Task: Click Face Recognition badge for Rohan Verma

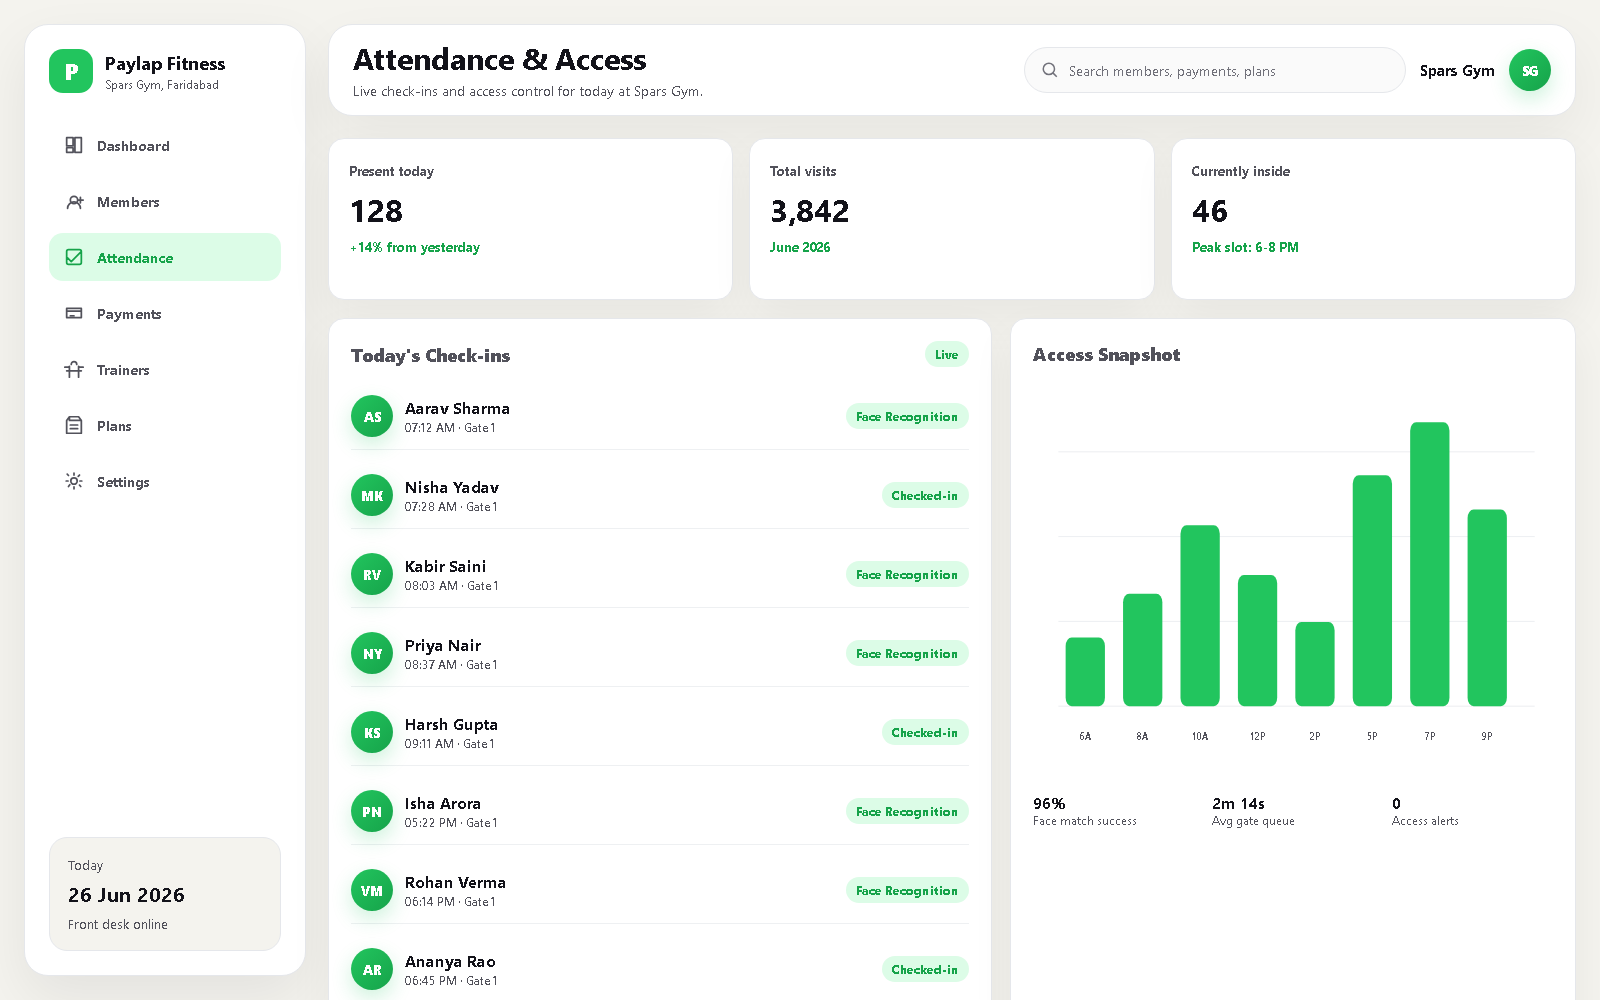Action: pyautogui.click(x=907, y=890)
